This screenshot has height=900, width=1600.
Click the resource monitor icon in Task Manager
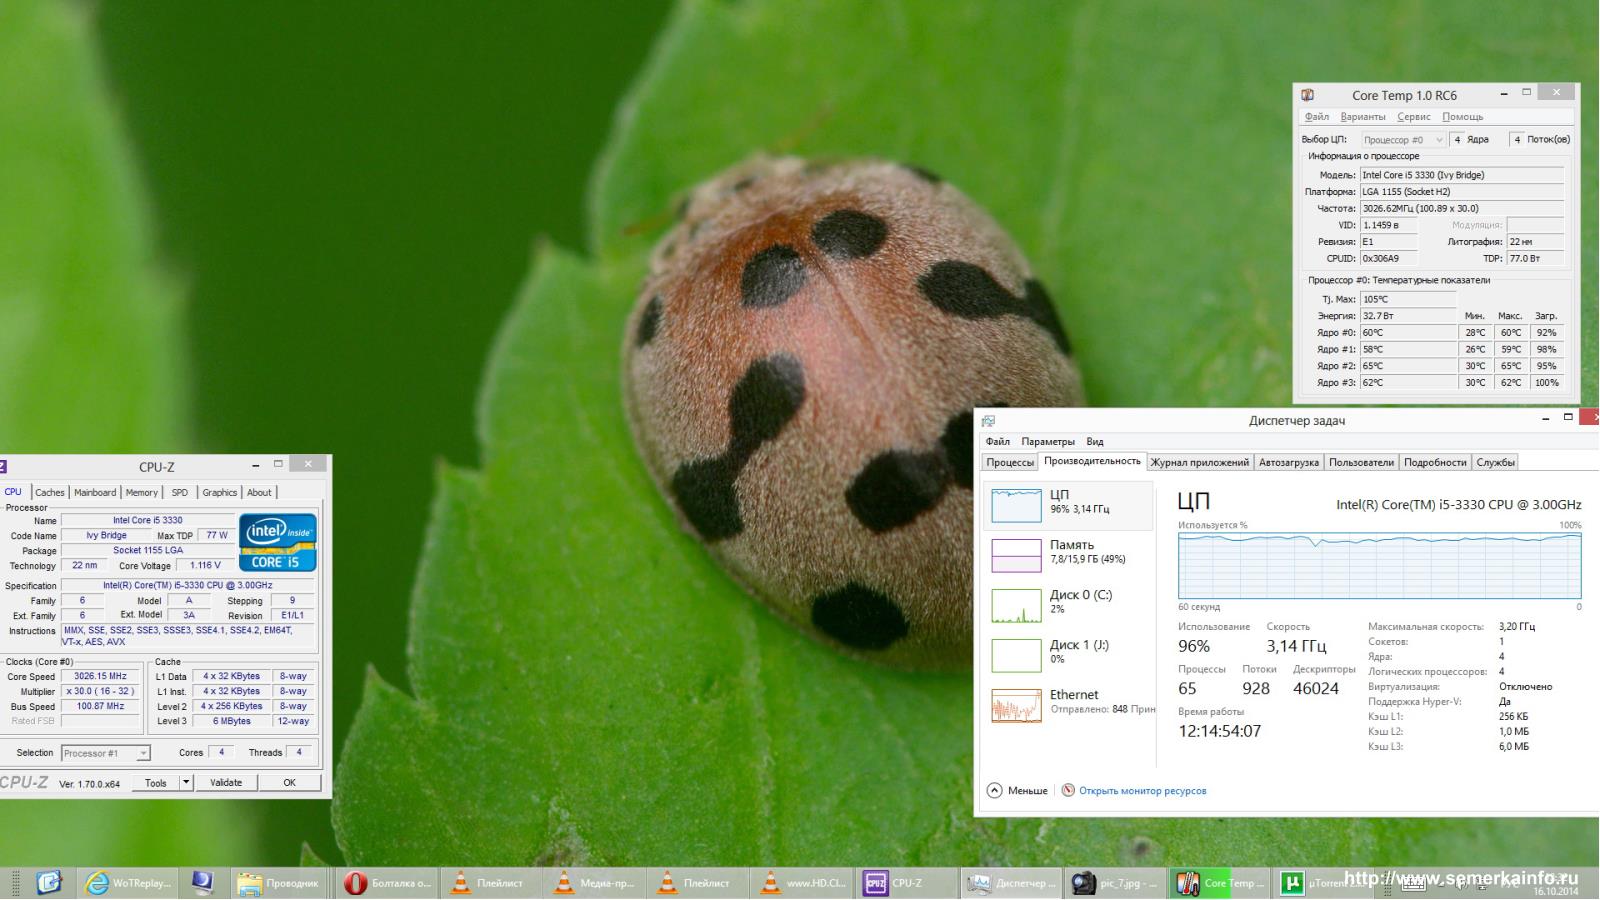tap(1068, 790)
